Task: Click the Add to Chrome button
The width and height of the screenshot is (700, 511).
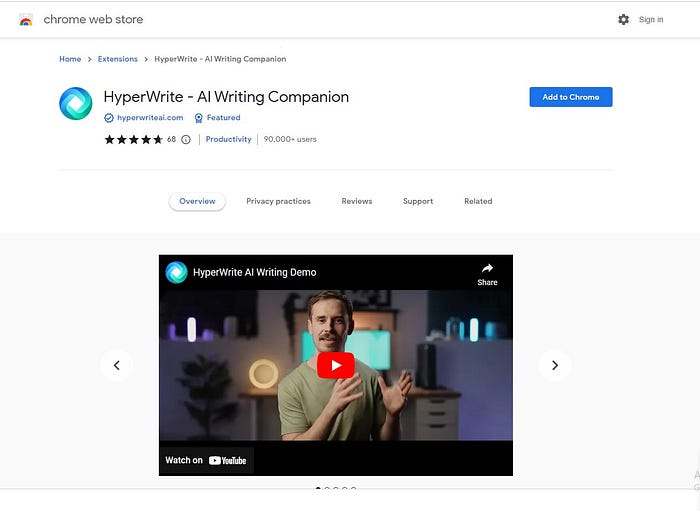Action: click(x=571, y=97)
